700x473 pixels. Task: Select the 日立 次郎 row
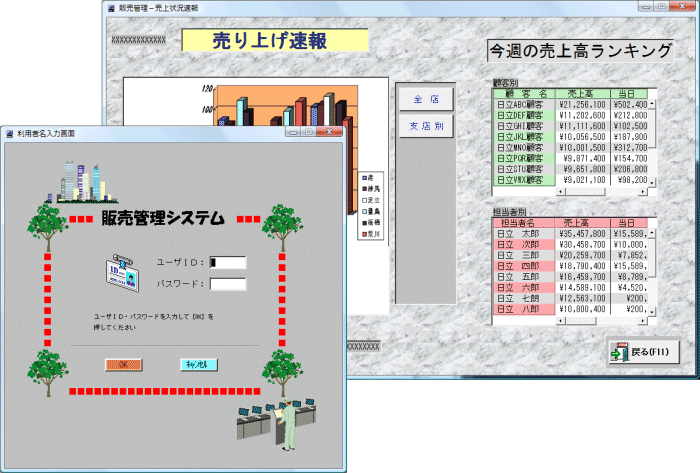click(571, 244)
